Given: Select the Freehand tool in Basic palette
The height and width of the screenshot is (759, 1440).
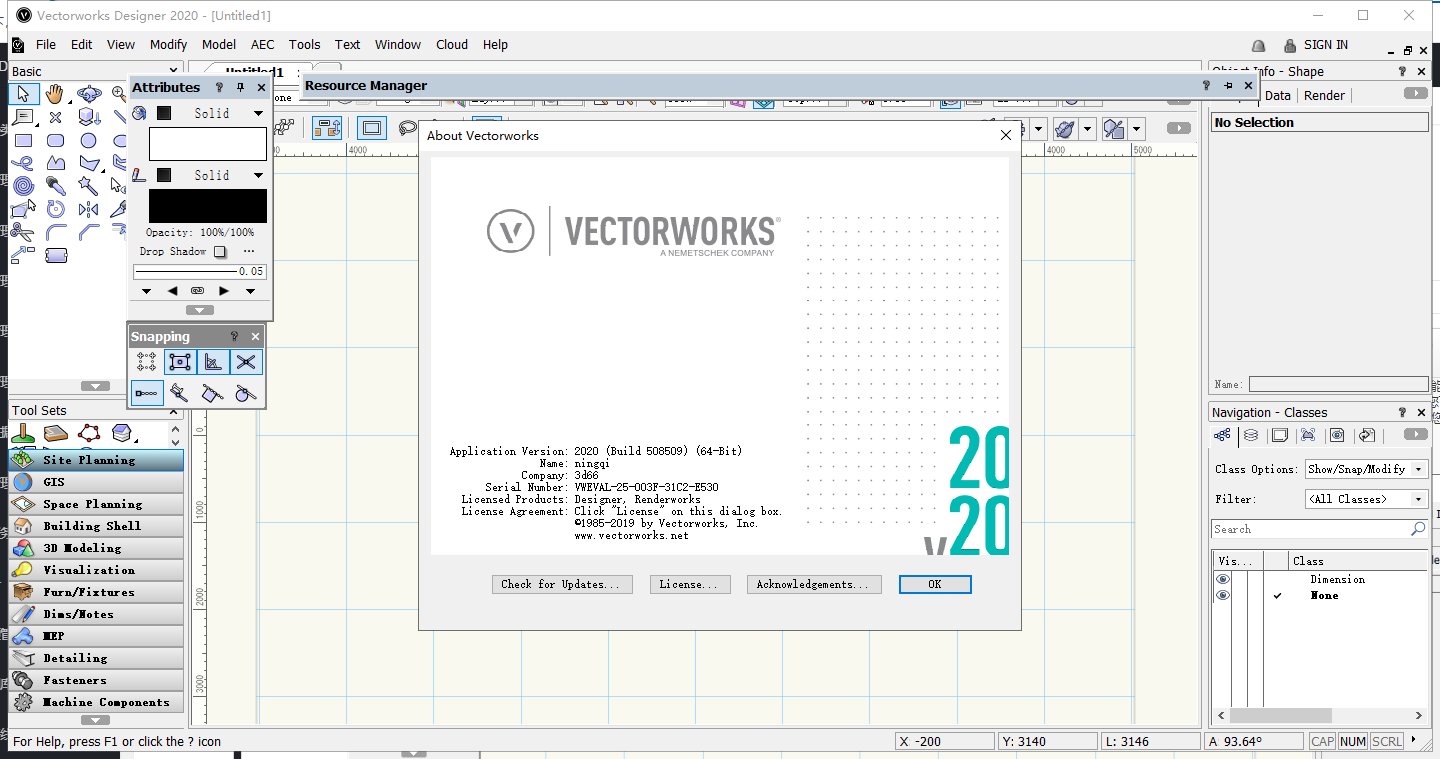Looking at the screenshot, I should click(x=22, y=162).
